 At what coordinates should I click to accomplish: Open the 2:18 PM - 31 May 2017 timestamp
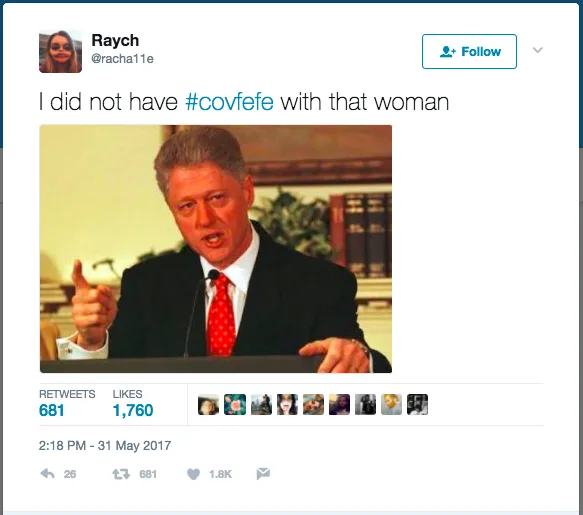click(105, 445)
